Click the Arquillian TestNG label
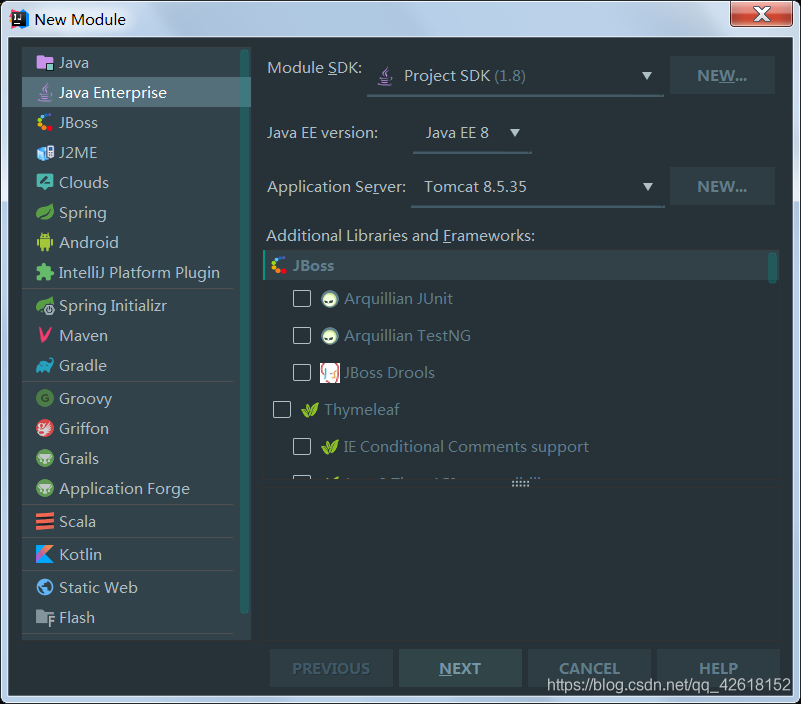Image resolution: width=801 pixels, height=704 pixels. coord(408,336)
